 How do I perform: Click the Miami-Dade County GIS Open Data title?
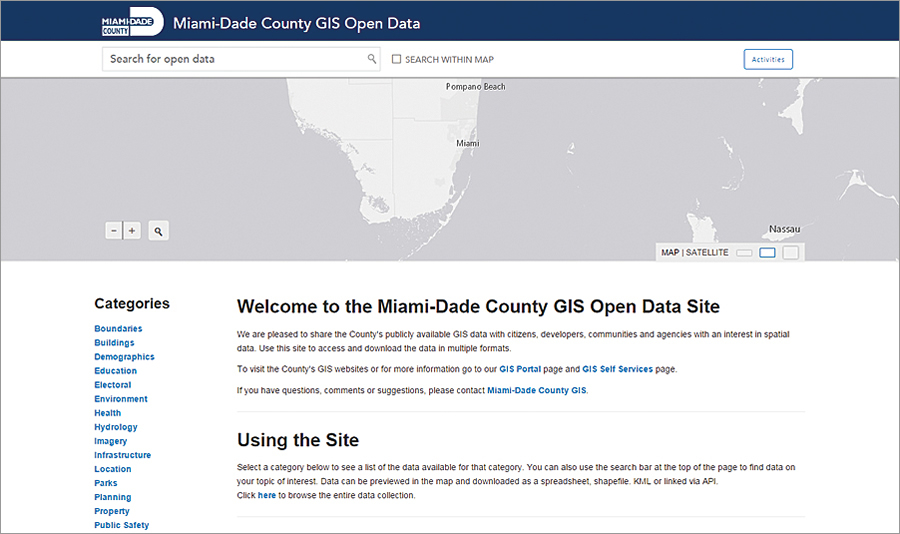click(297, 24)
